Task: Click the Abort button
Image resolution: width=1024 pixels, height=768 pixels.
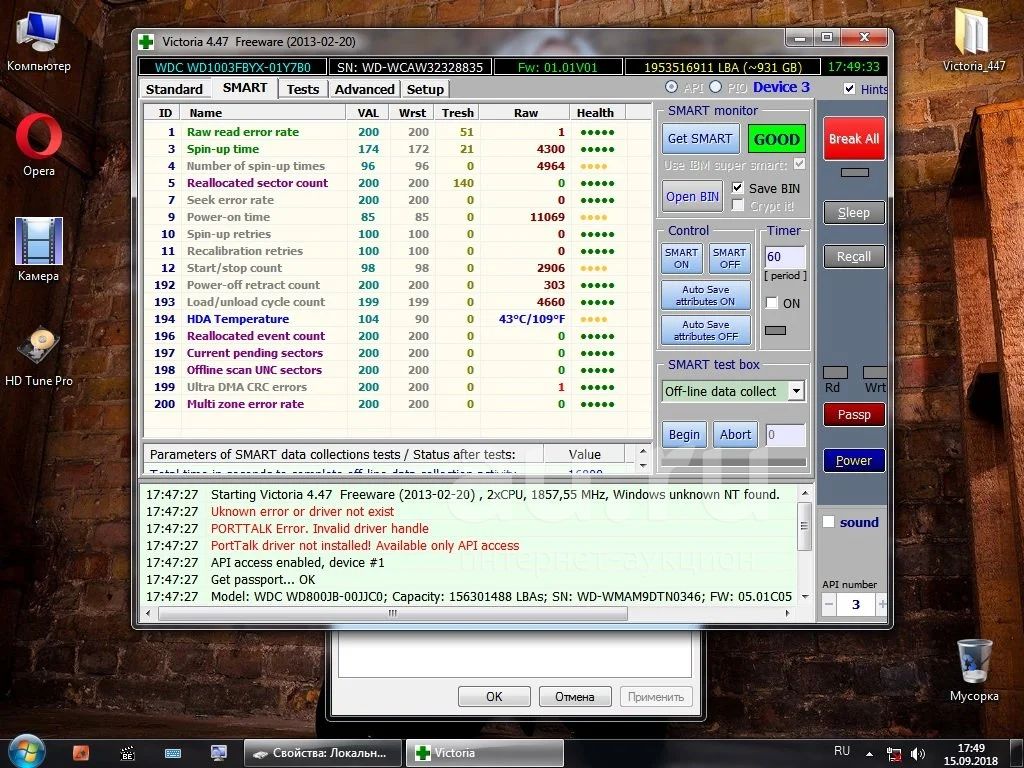Action: coord(735,435)
